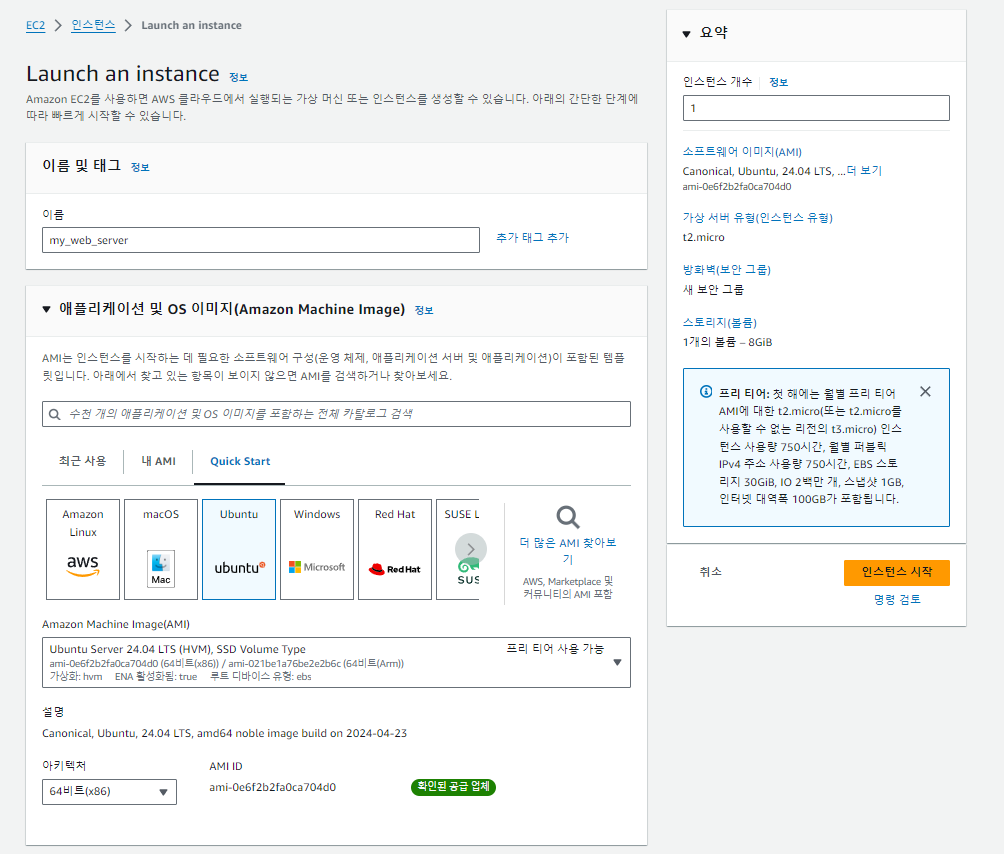Screen dimensions: 1004x854
Task: Go to EC2 in the breadcrumb
Action: pyautogui.click(x=35, y=25)
